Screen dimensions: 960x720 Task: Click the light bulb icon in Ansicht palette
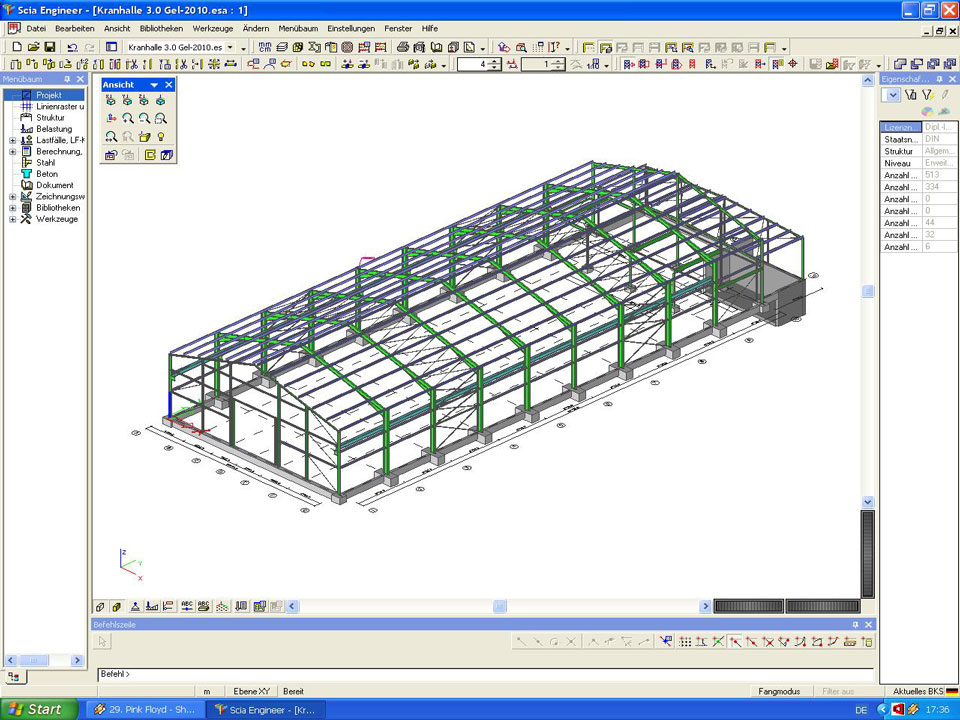point(160,136)
